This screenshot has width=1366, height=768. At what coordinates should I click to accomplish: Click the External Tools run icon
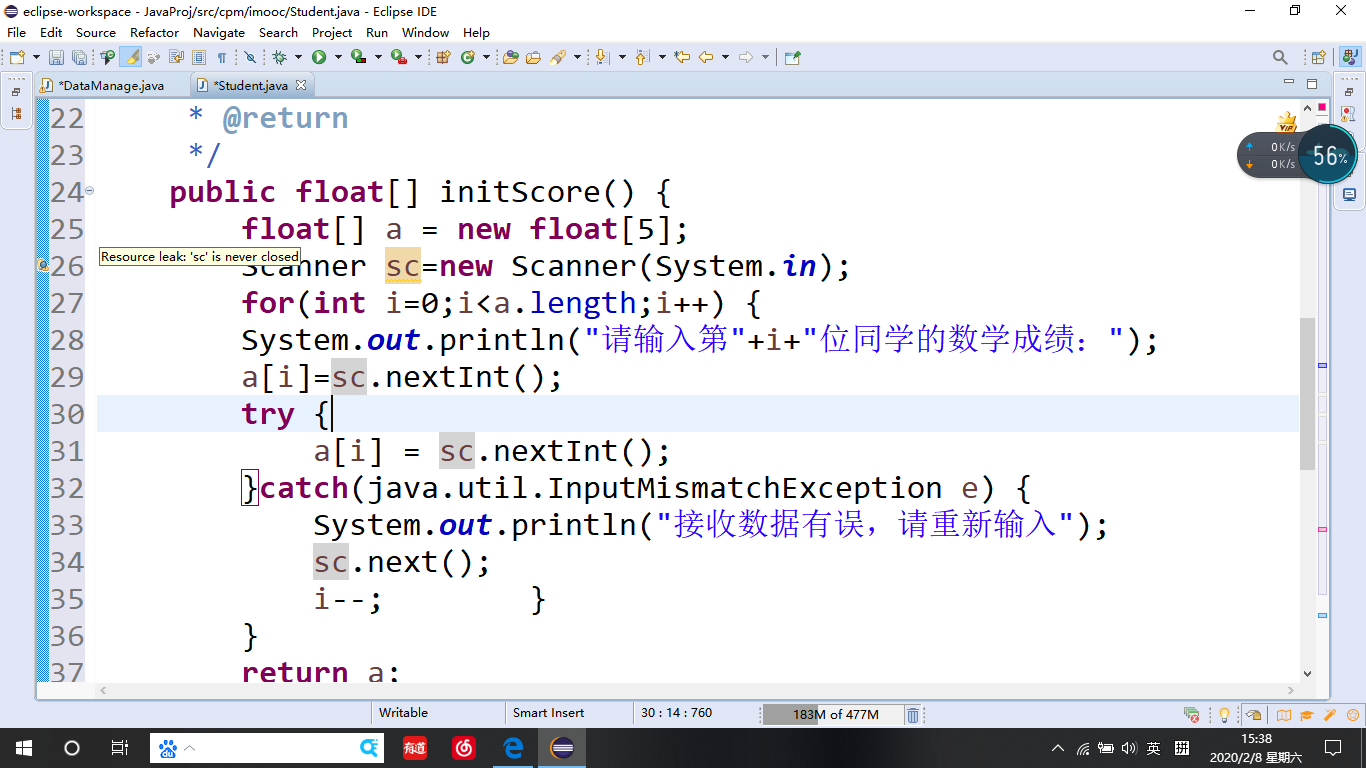tap(399, 57)
